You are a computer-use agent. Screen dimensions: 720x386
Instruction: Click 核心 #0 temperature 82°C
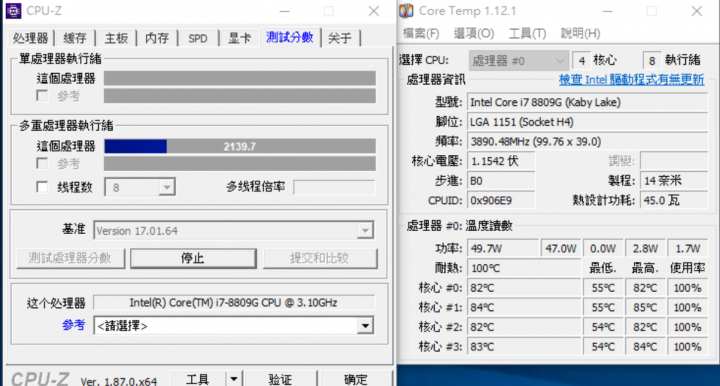(x=523, y=288)
